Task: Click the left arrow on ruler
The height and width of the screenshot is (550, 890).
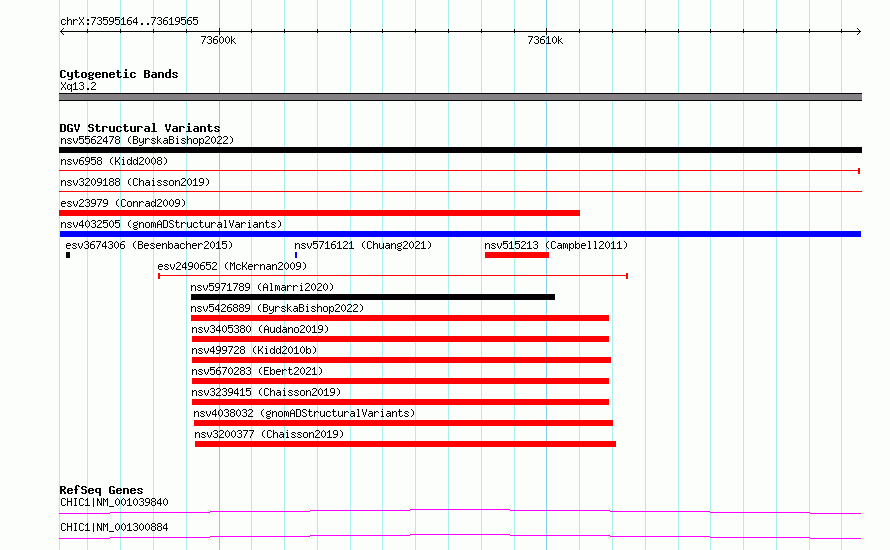Action: coord(62,31)
